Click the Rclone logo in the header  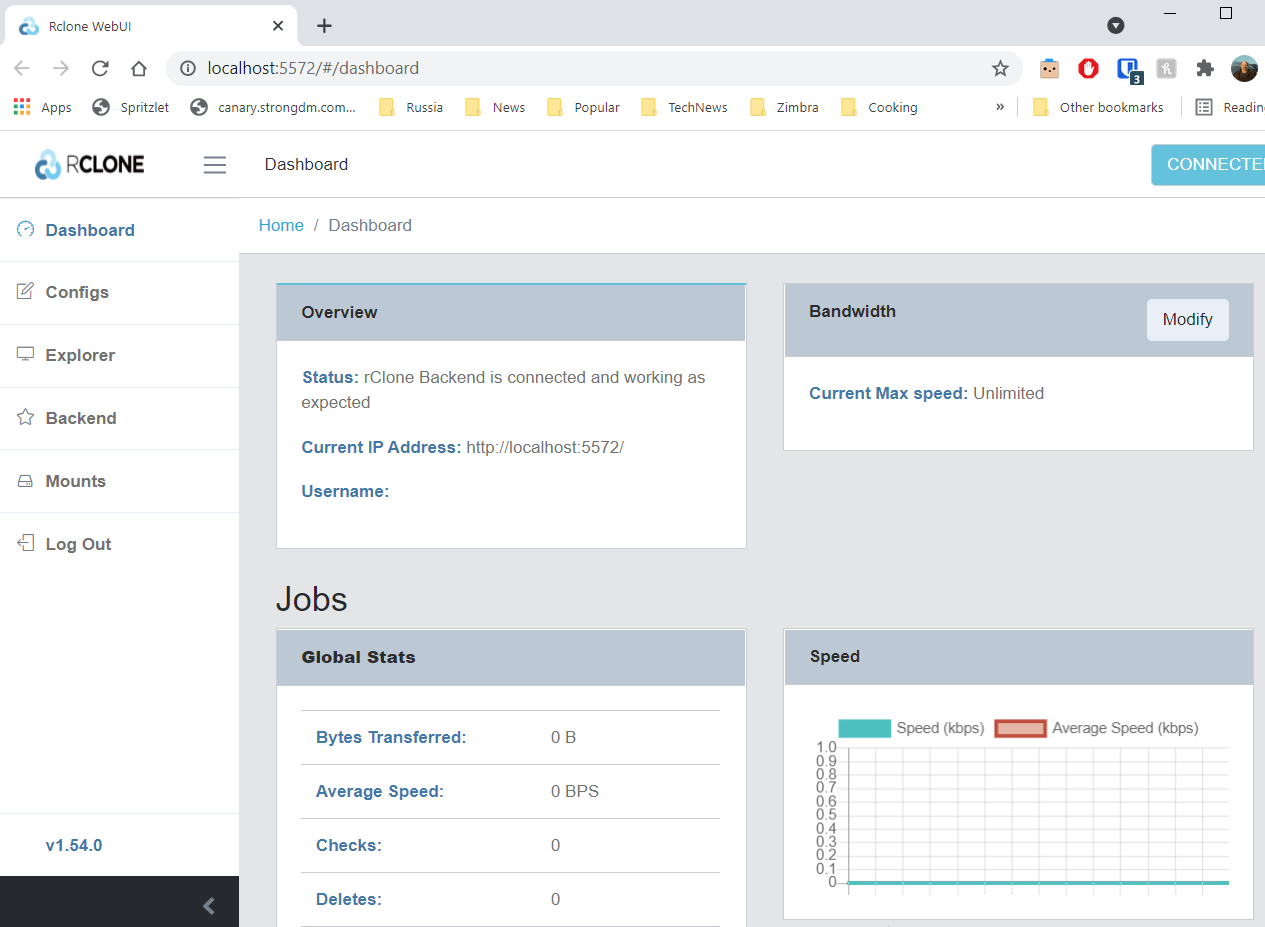(x=89, y=164)
